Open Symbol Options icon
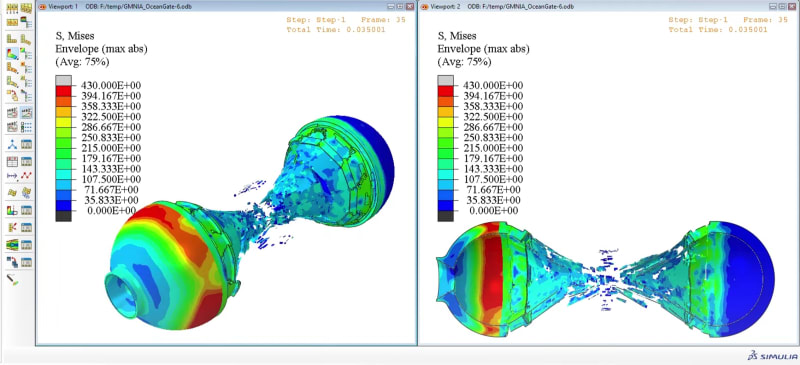 click(x=27, y=67)
